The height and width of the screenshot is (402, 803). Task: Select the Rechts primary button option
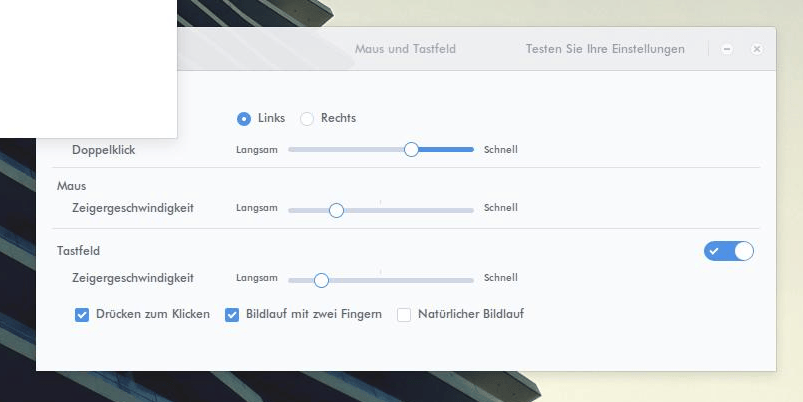click(308, 118)
